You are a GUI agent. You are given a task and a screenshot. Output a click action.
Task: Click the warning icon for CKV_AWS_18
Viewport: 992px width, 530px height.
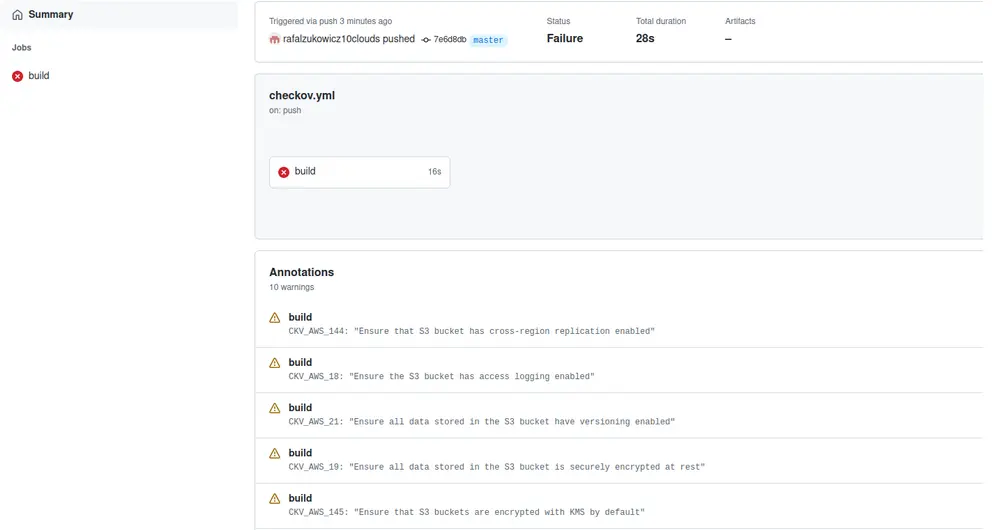[275, 363]
